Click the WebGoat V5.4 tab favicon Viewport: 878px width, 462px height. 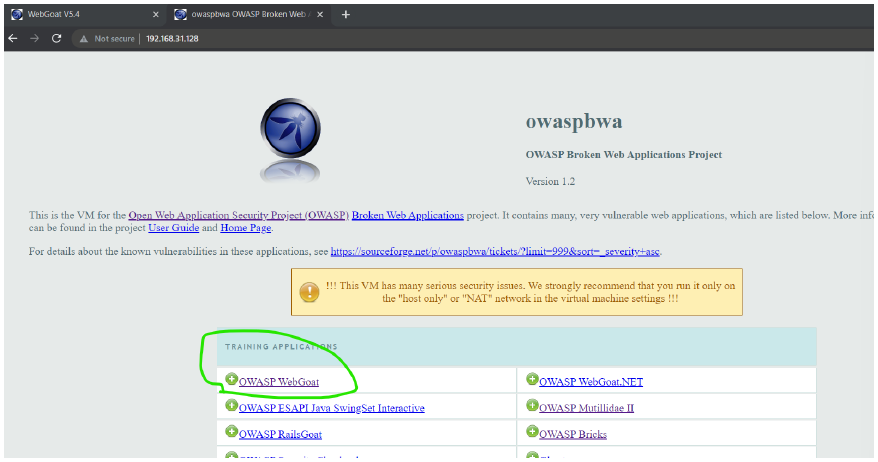click(x=17, y=15)
